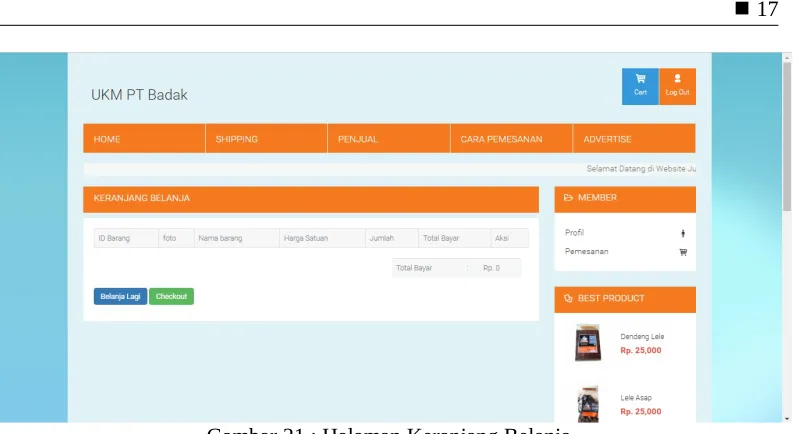
Task: Open the SHIPPING menu item
Action: (x=267, y=138)
